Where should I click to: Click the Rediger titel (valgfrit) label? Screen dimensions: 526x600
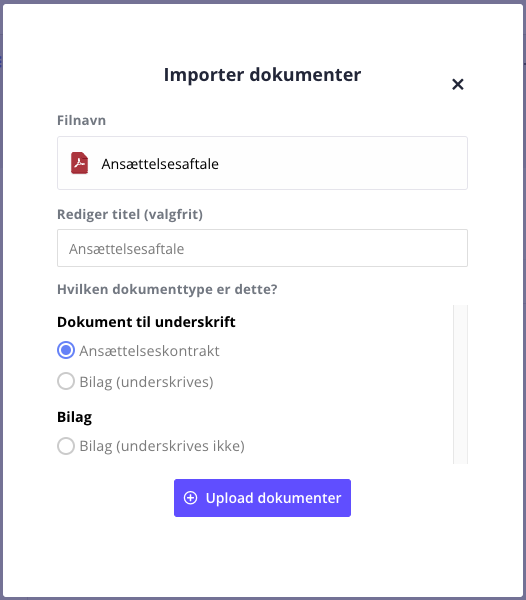[130, 214]
